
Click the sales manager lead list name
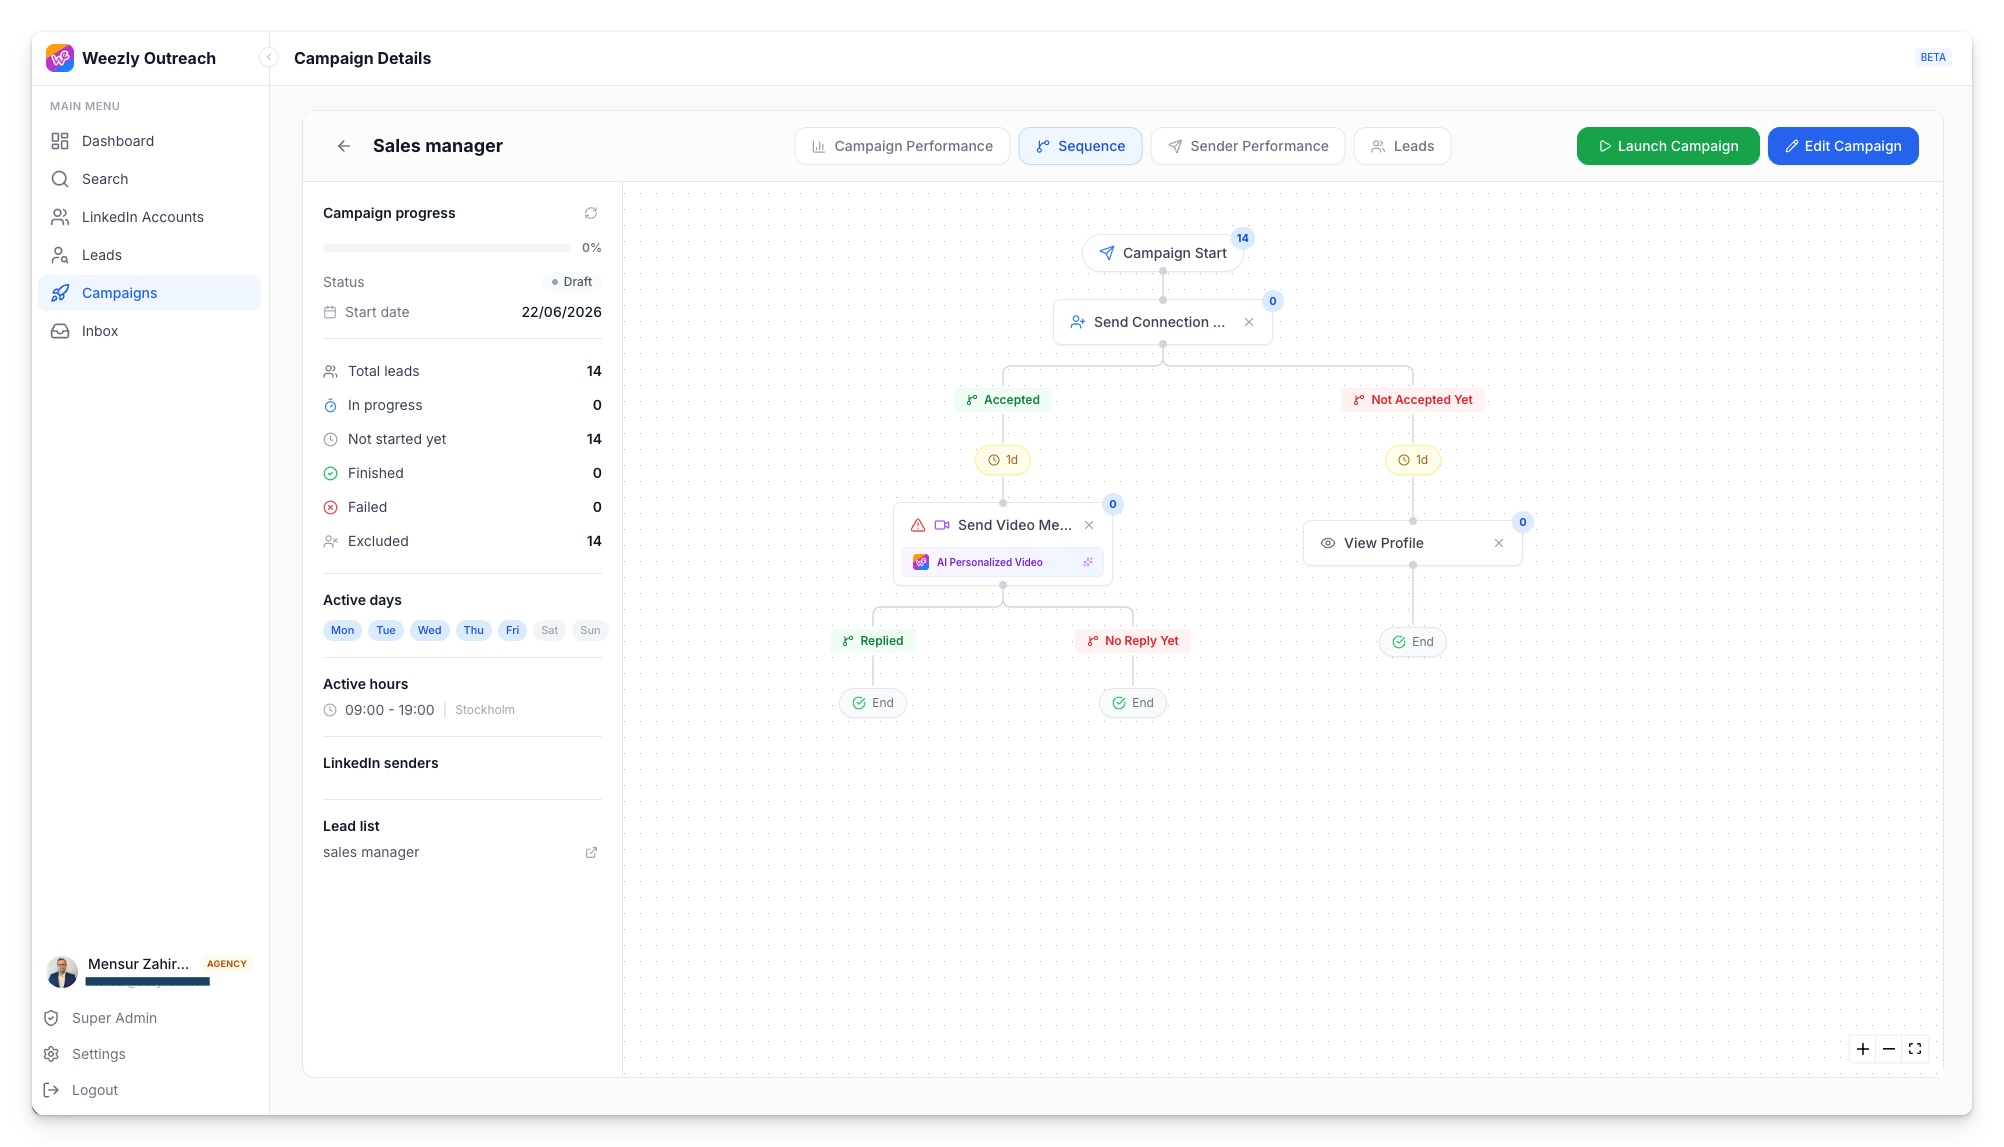[x=371, y=852]
